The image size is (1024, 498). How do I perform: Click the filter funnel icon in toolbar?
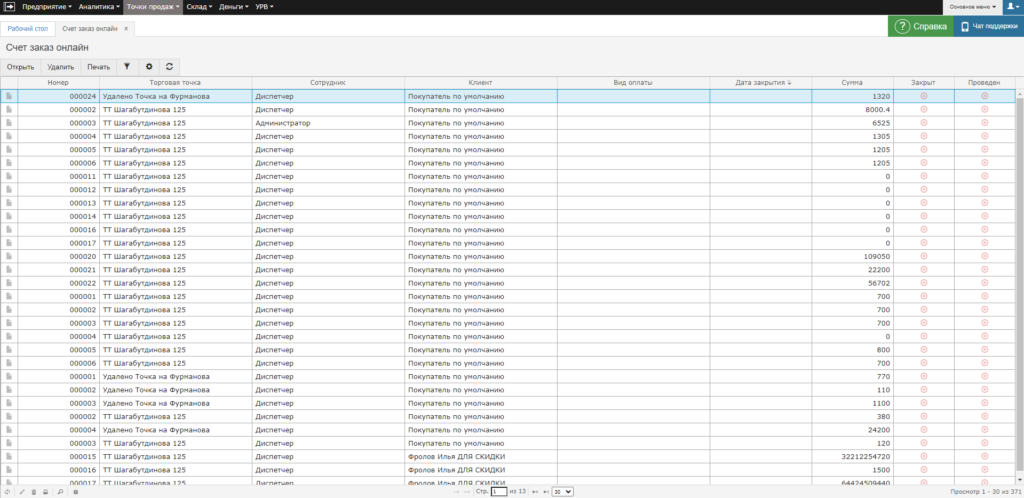click(x=127, y=67)
